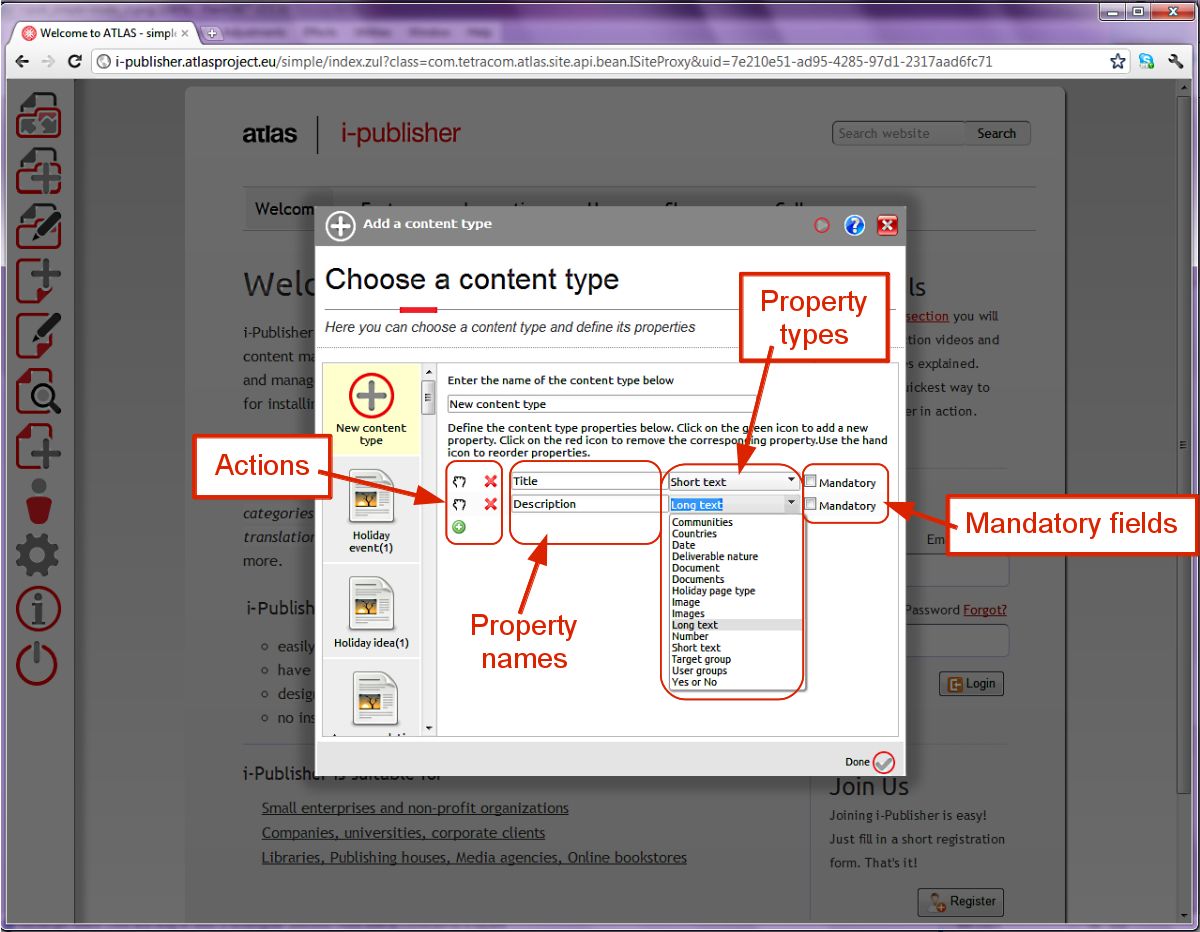Viewport: 1200px width, 932px height.
Task: Switch to the Welcome to ATLAS browser tab
Action: coord(105,33)
